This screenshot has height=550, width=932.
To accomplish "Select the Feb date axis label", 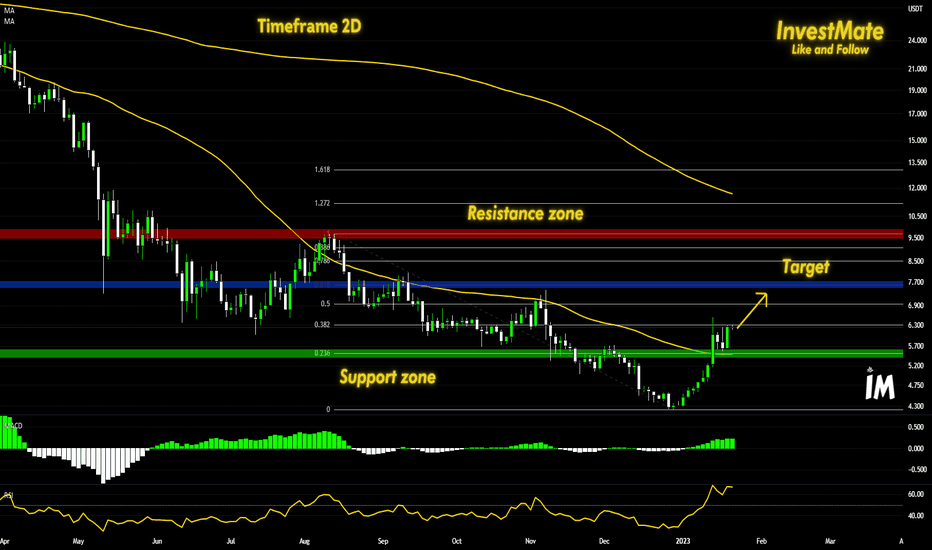I will [x=761, y=542].
